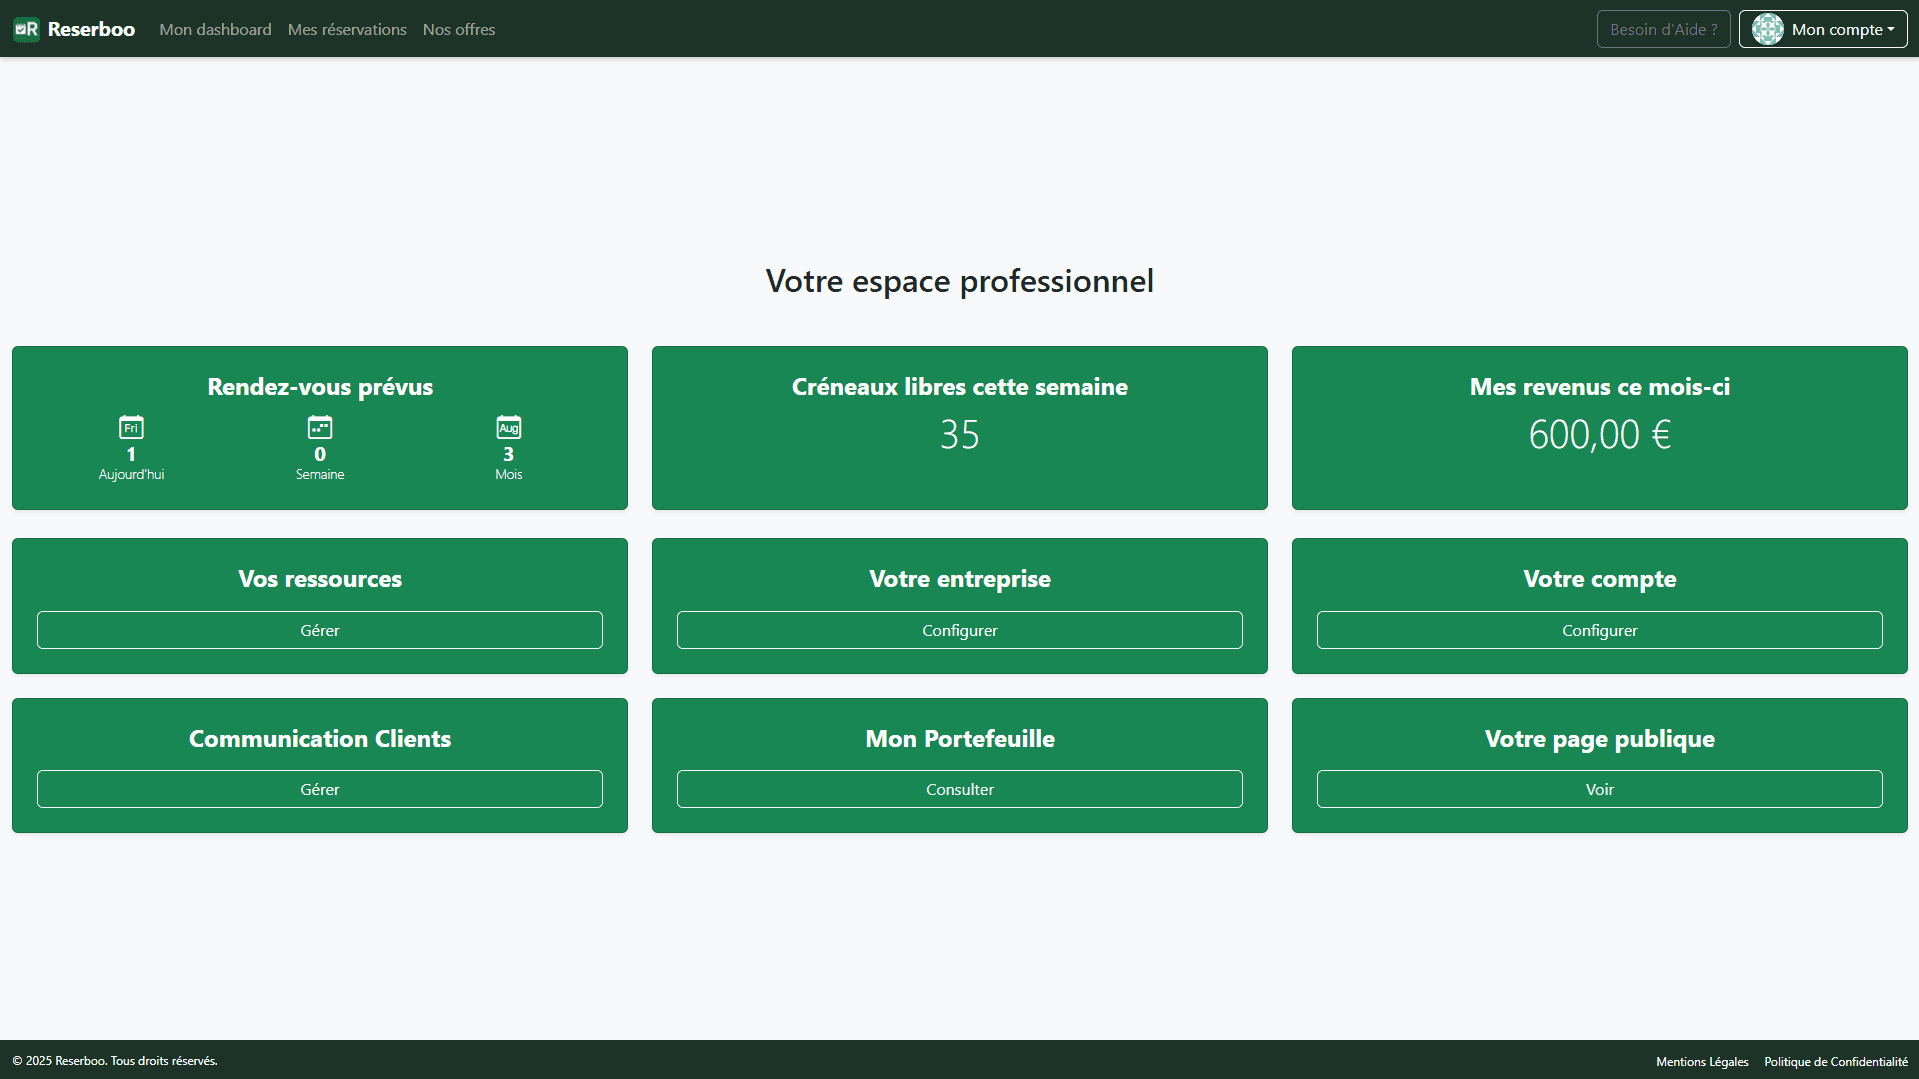Click the month calendar icon above Mois
The image size is (1919, 1079).
tap(508, 428)
